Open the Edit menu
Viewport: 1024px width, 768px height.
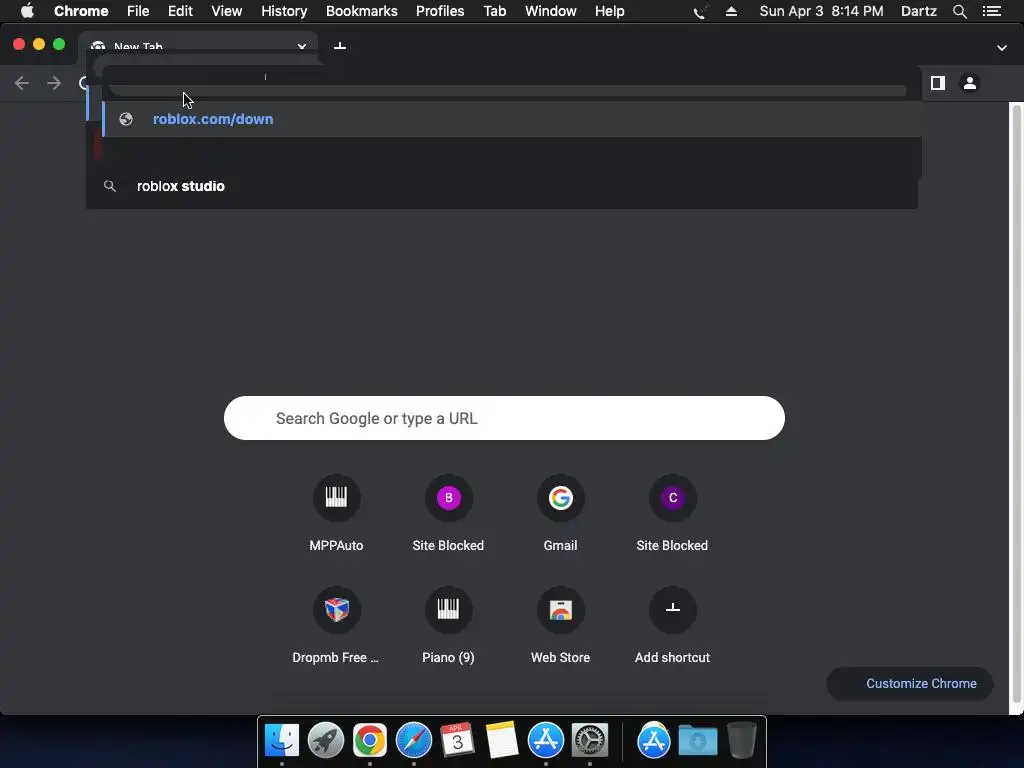tap(180, 11)
